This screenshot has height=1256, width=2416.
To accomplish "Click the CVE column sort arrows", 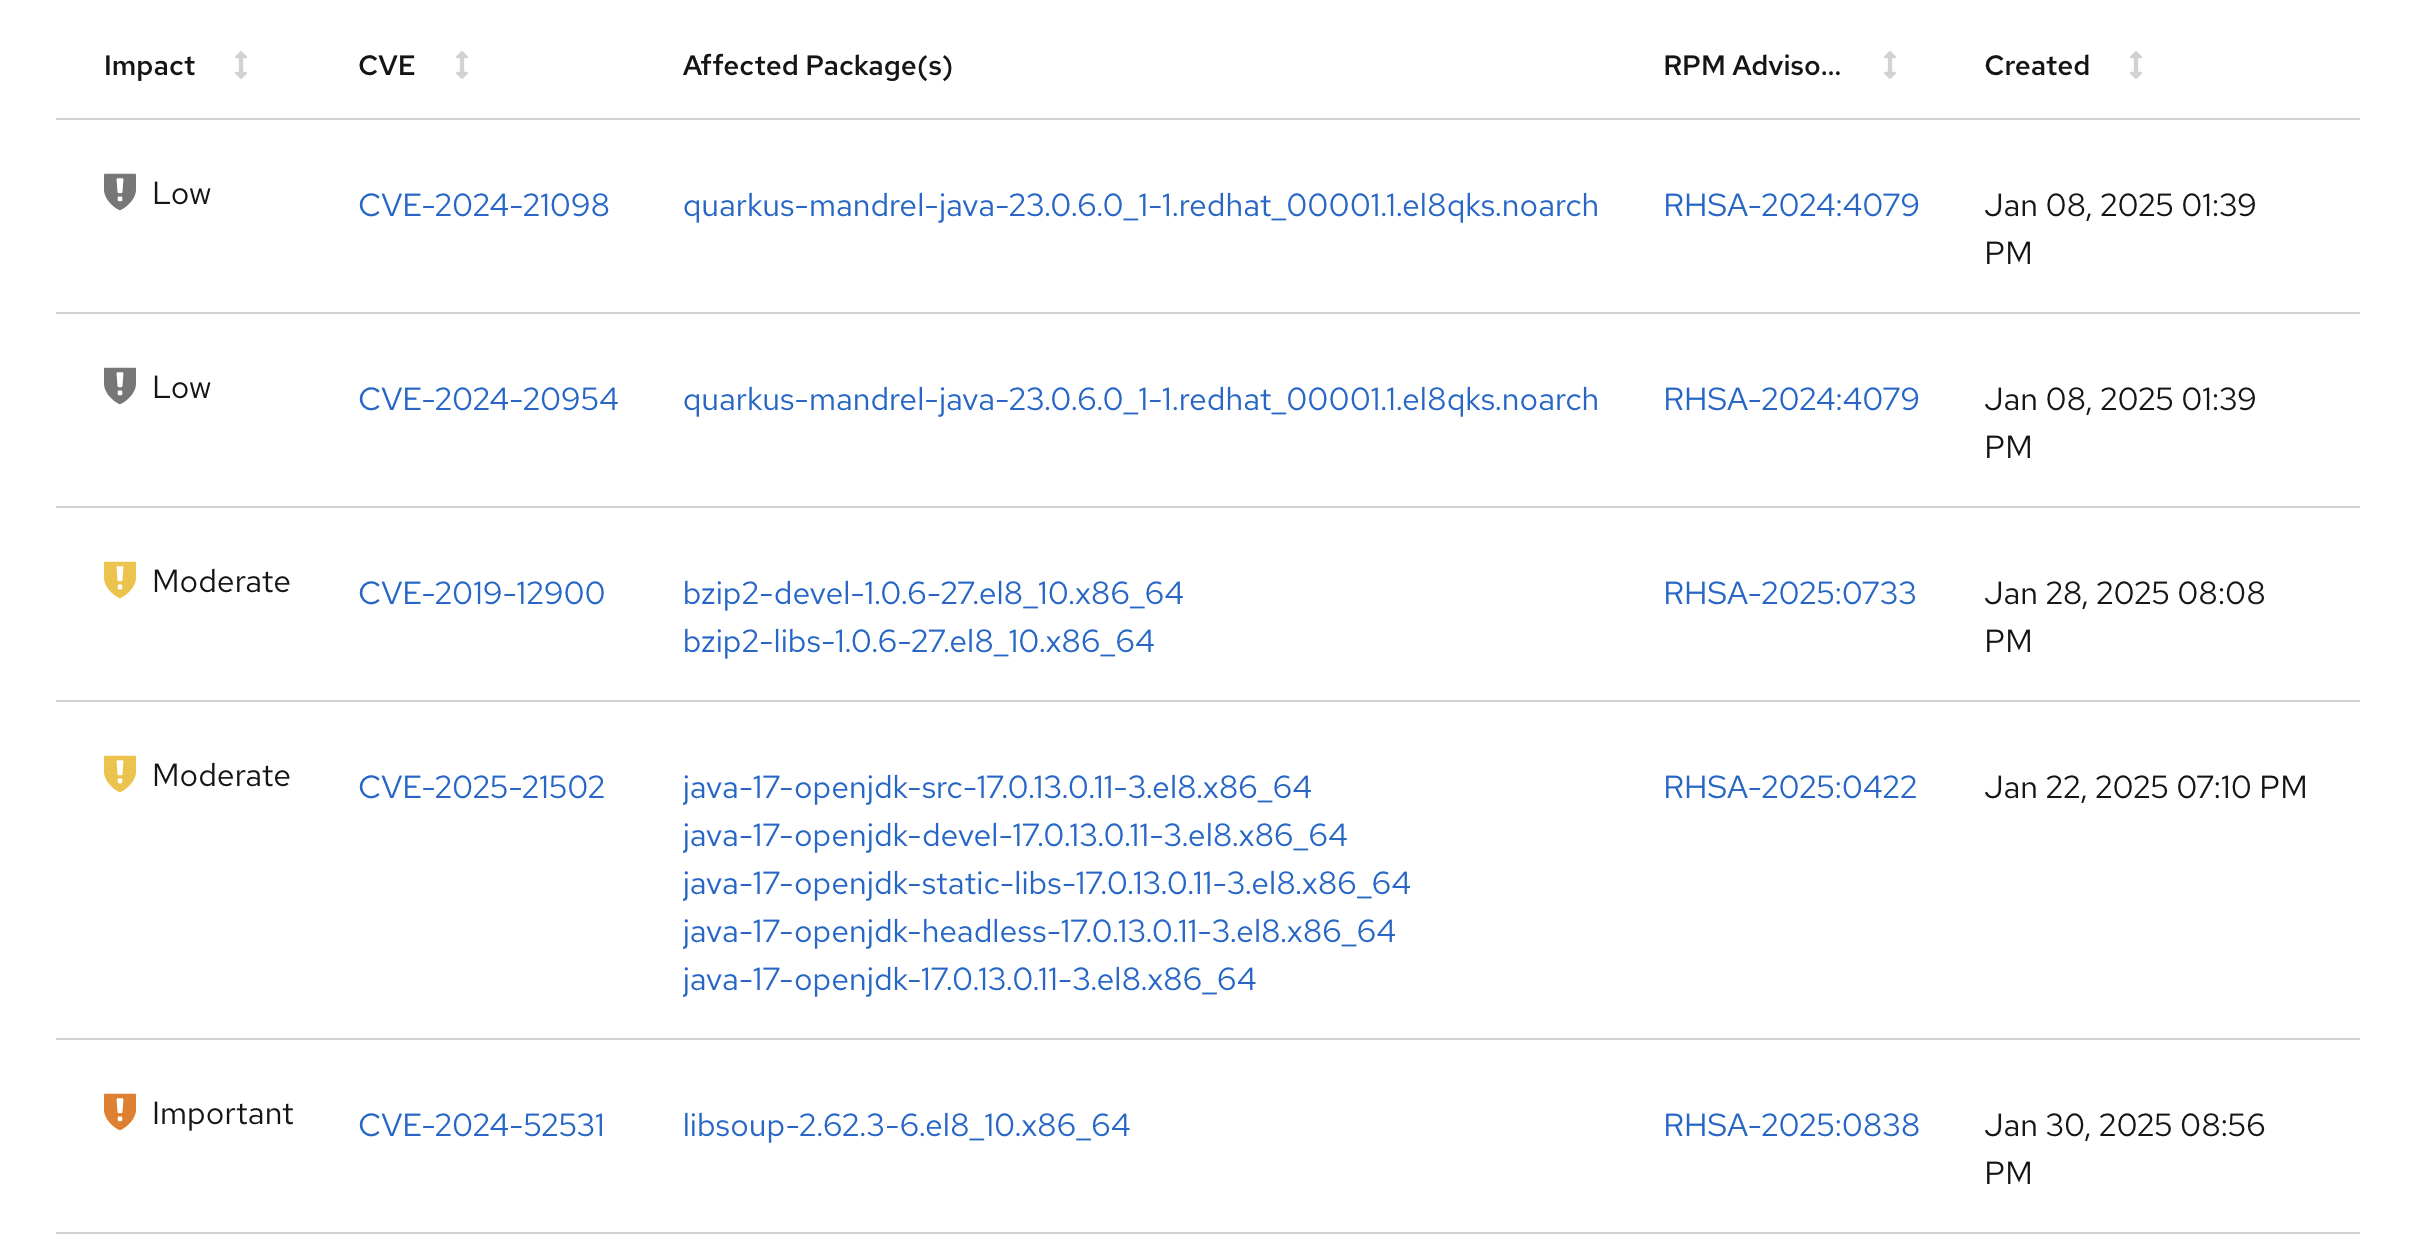I will tap(461, 66).
